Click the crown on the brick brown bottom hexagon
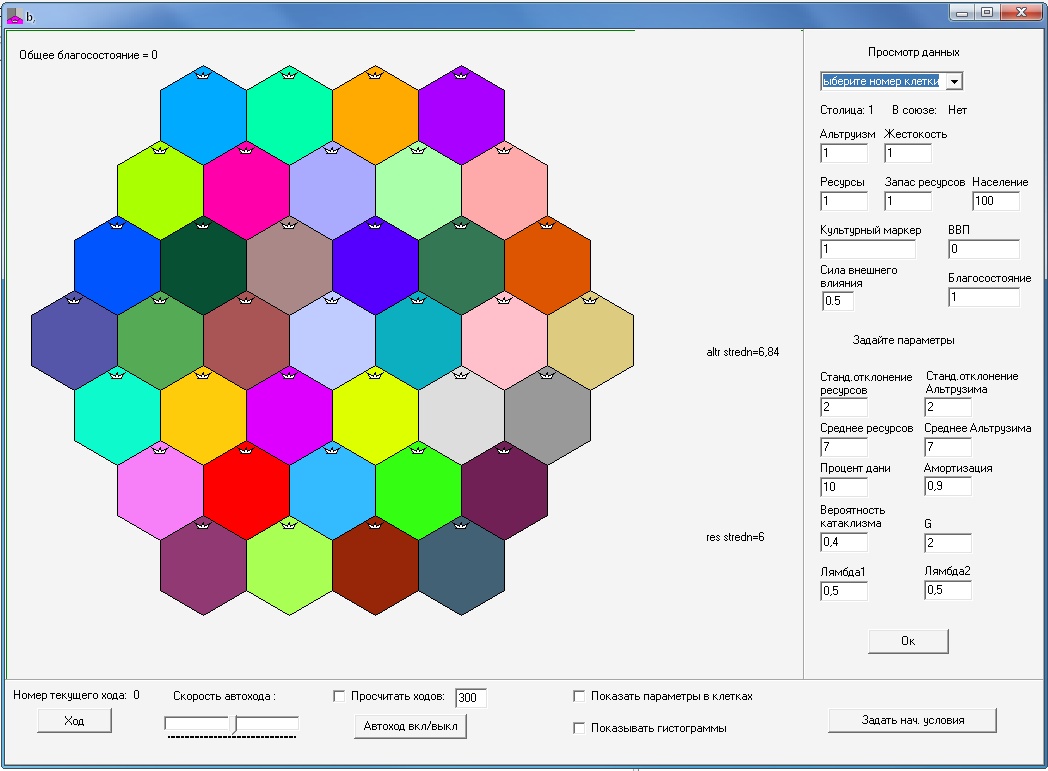 click(375, 525)
